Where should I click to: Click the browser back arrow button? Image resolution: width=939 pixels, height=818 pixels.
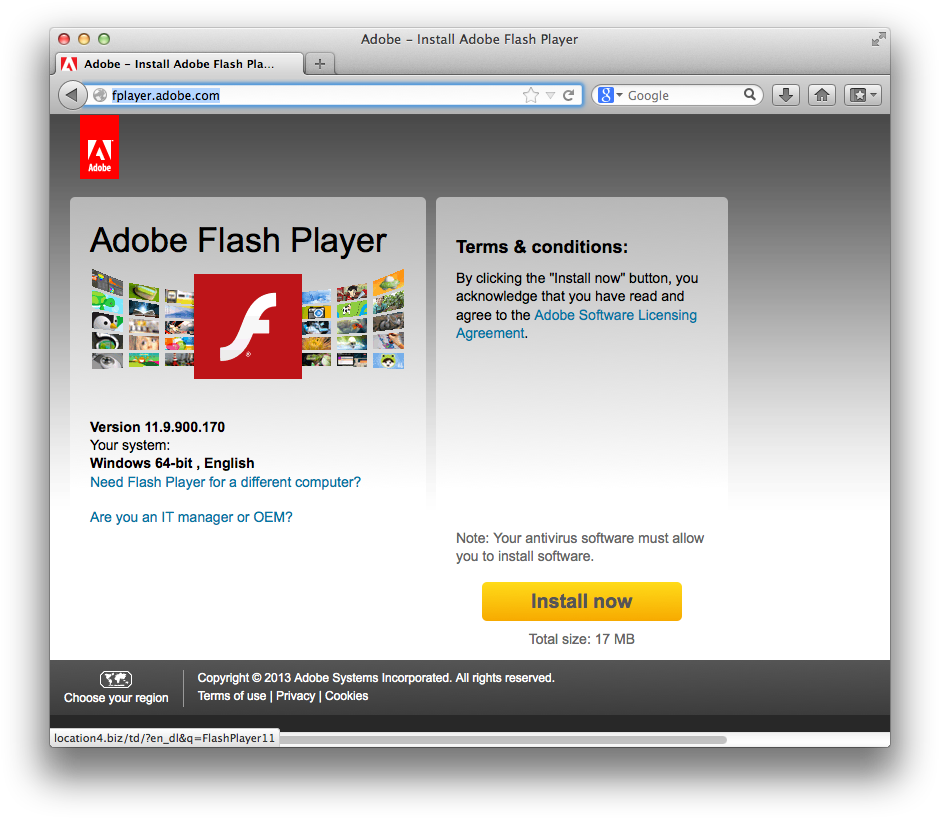coord(72,95)
